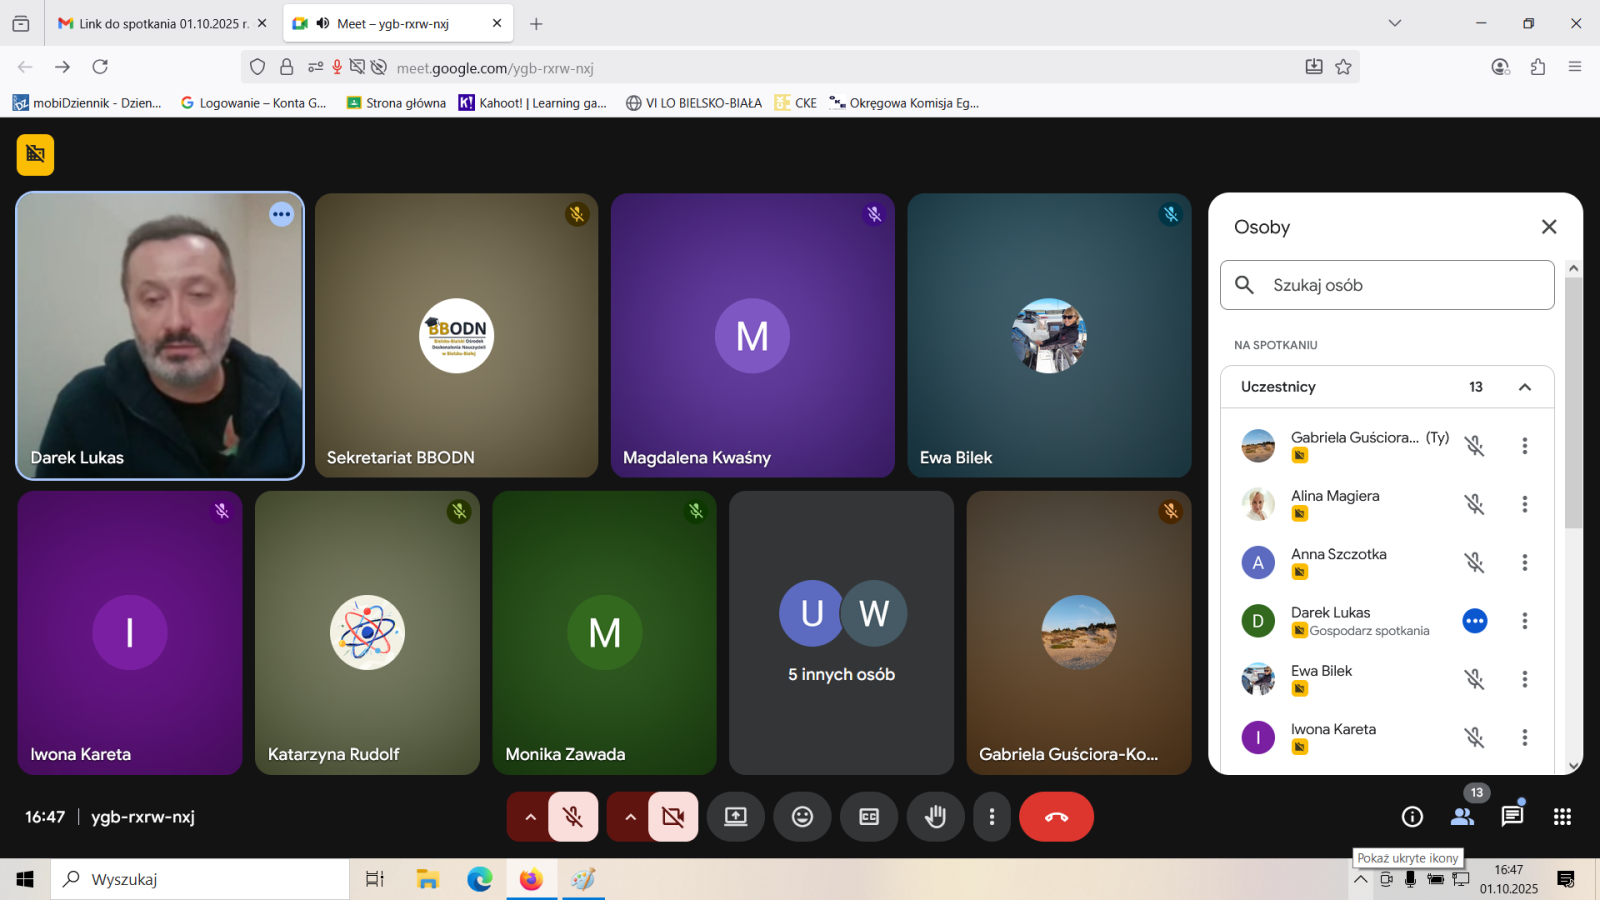The height and width of the screenshot is (900, 1600).
Task: Expand microphone audio settings arrow
Action: click(x=530, y=817)
